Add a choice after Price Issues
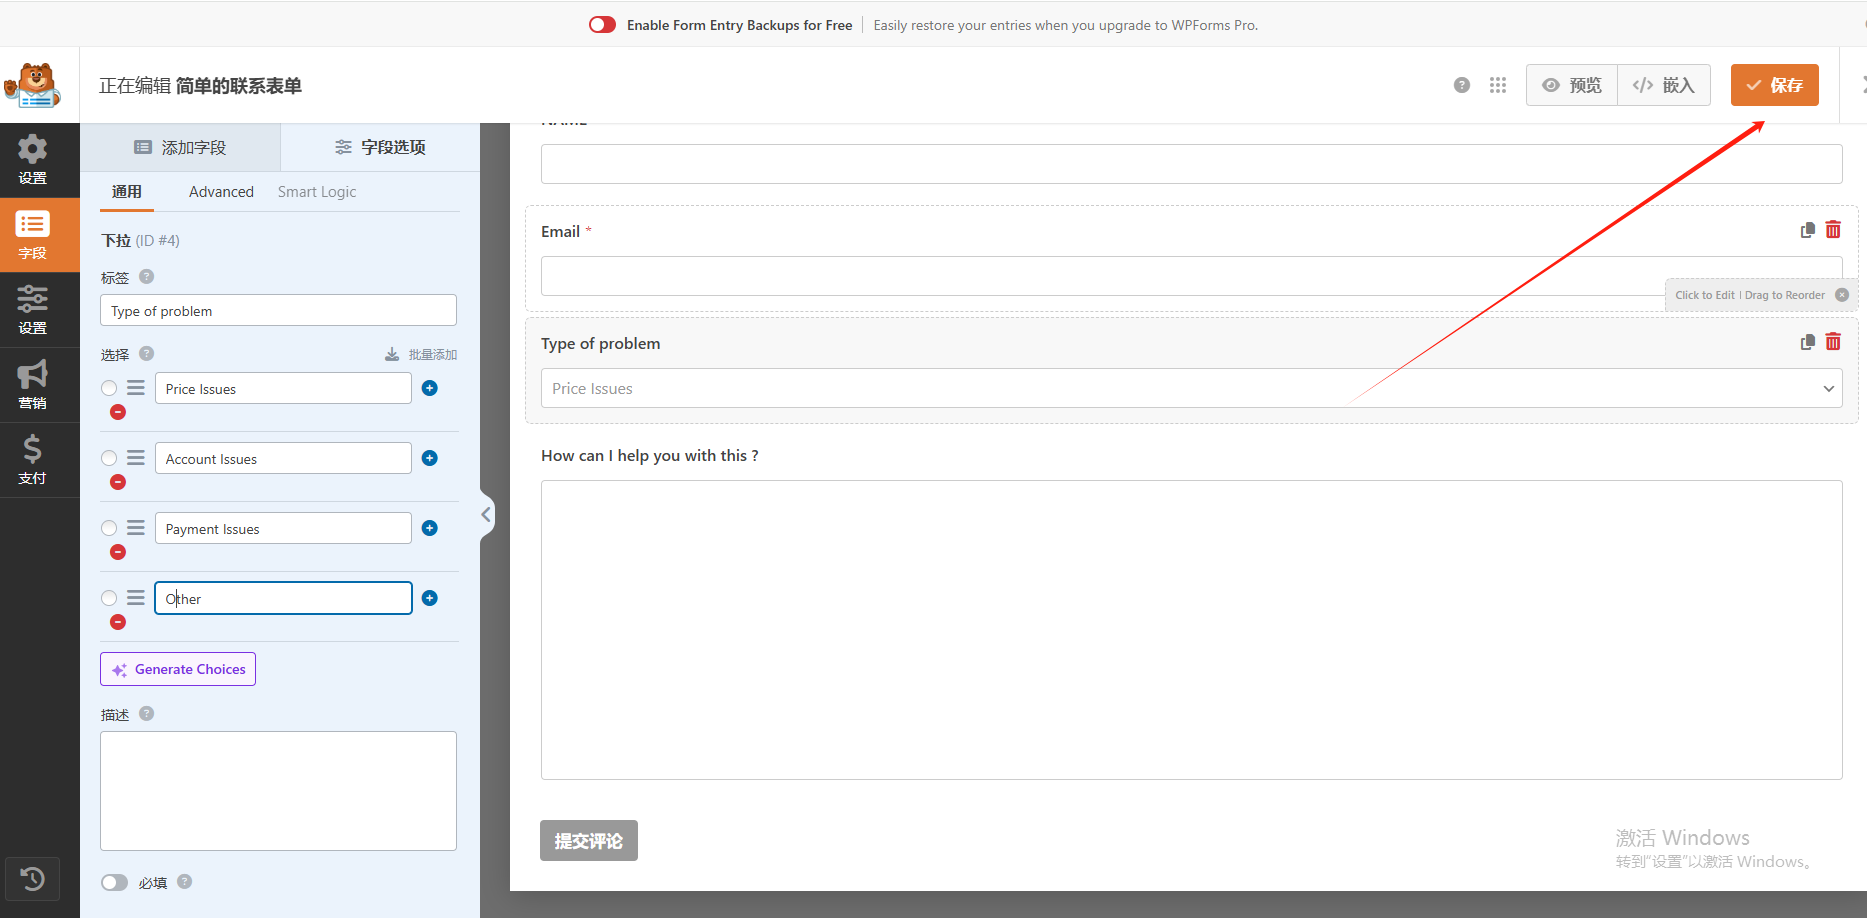1867x918 pixels. point(430,388)
